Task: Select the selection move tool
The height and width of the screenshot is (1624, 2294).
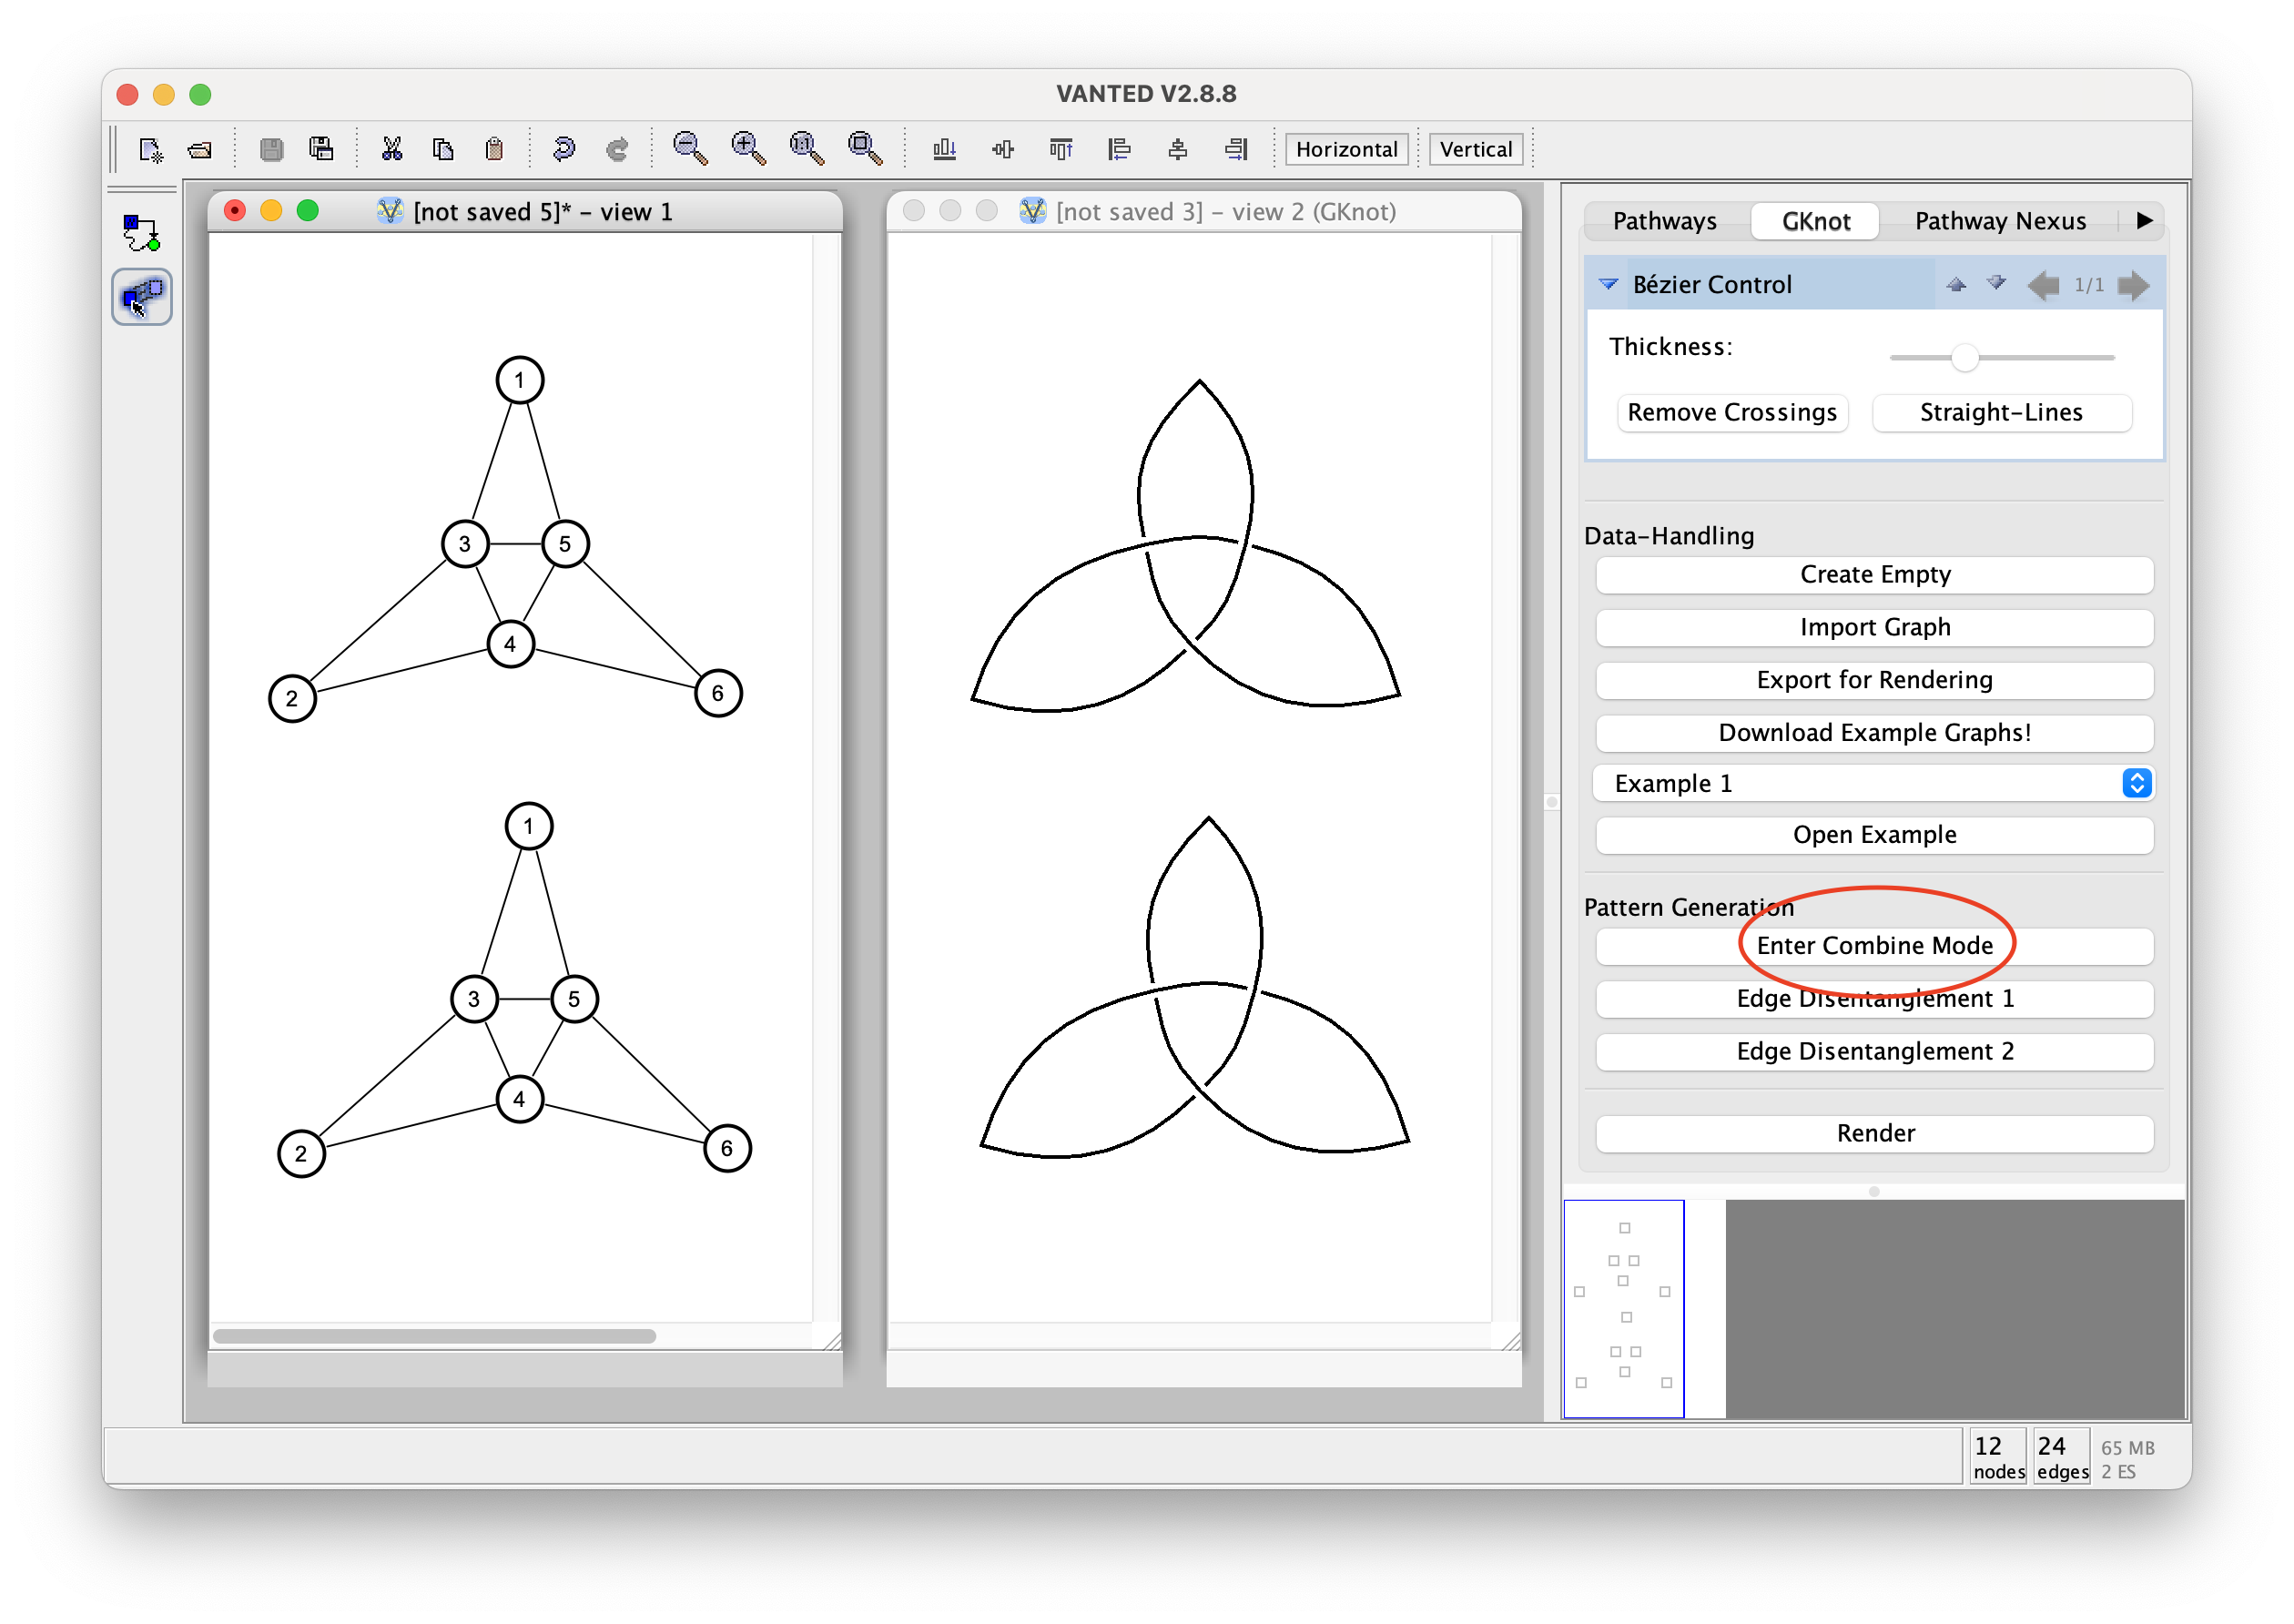Action: pos(141,297)
